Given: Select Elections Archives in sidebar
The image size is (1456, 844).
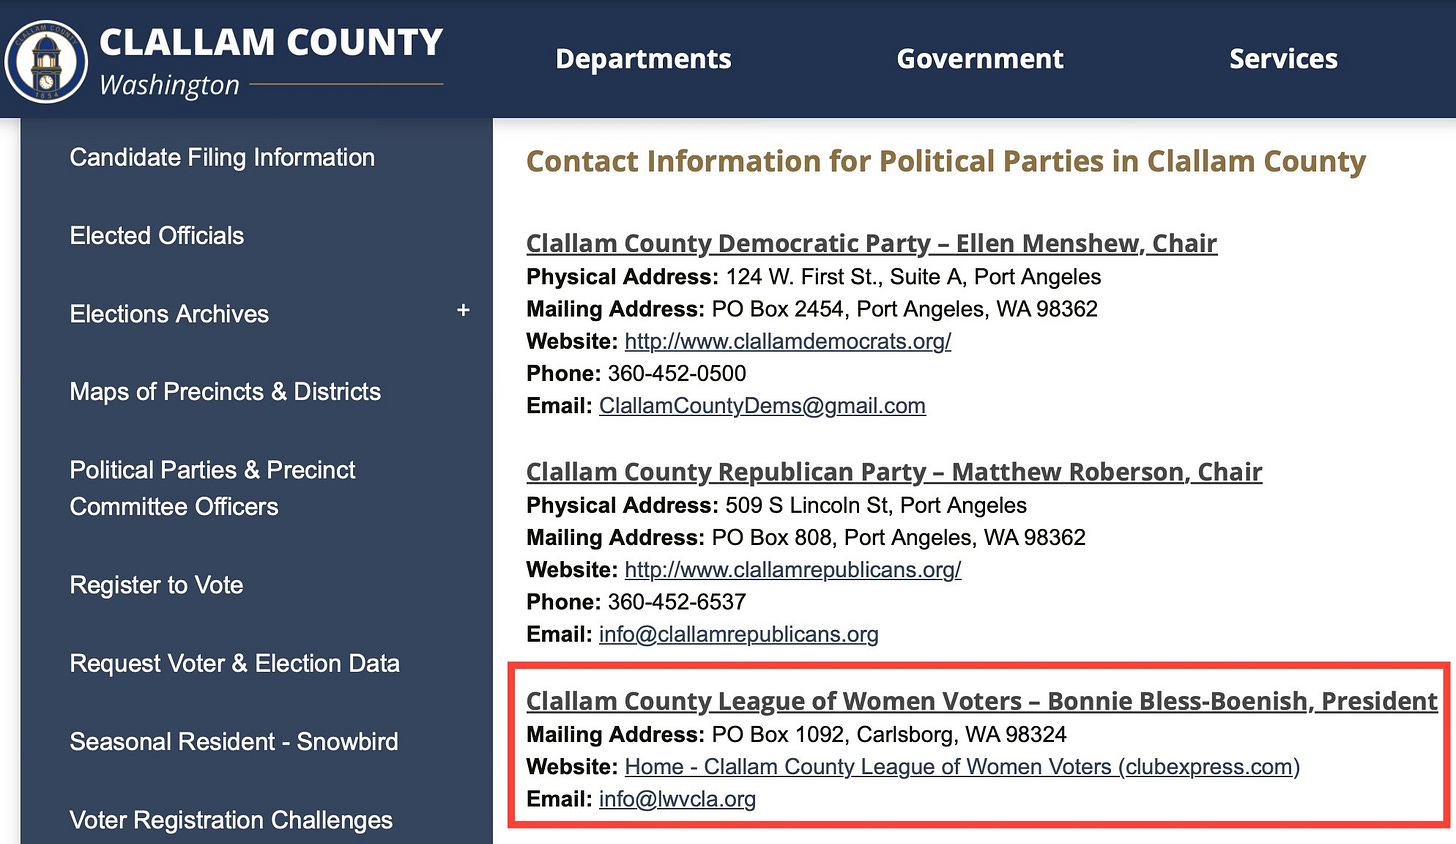Looking at the screenshot, I should click(x=169, y=314).
